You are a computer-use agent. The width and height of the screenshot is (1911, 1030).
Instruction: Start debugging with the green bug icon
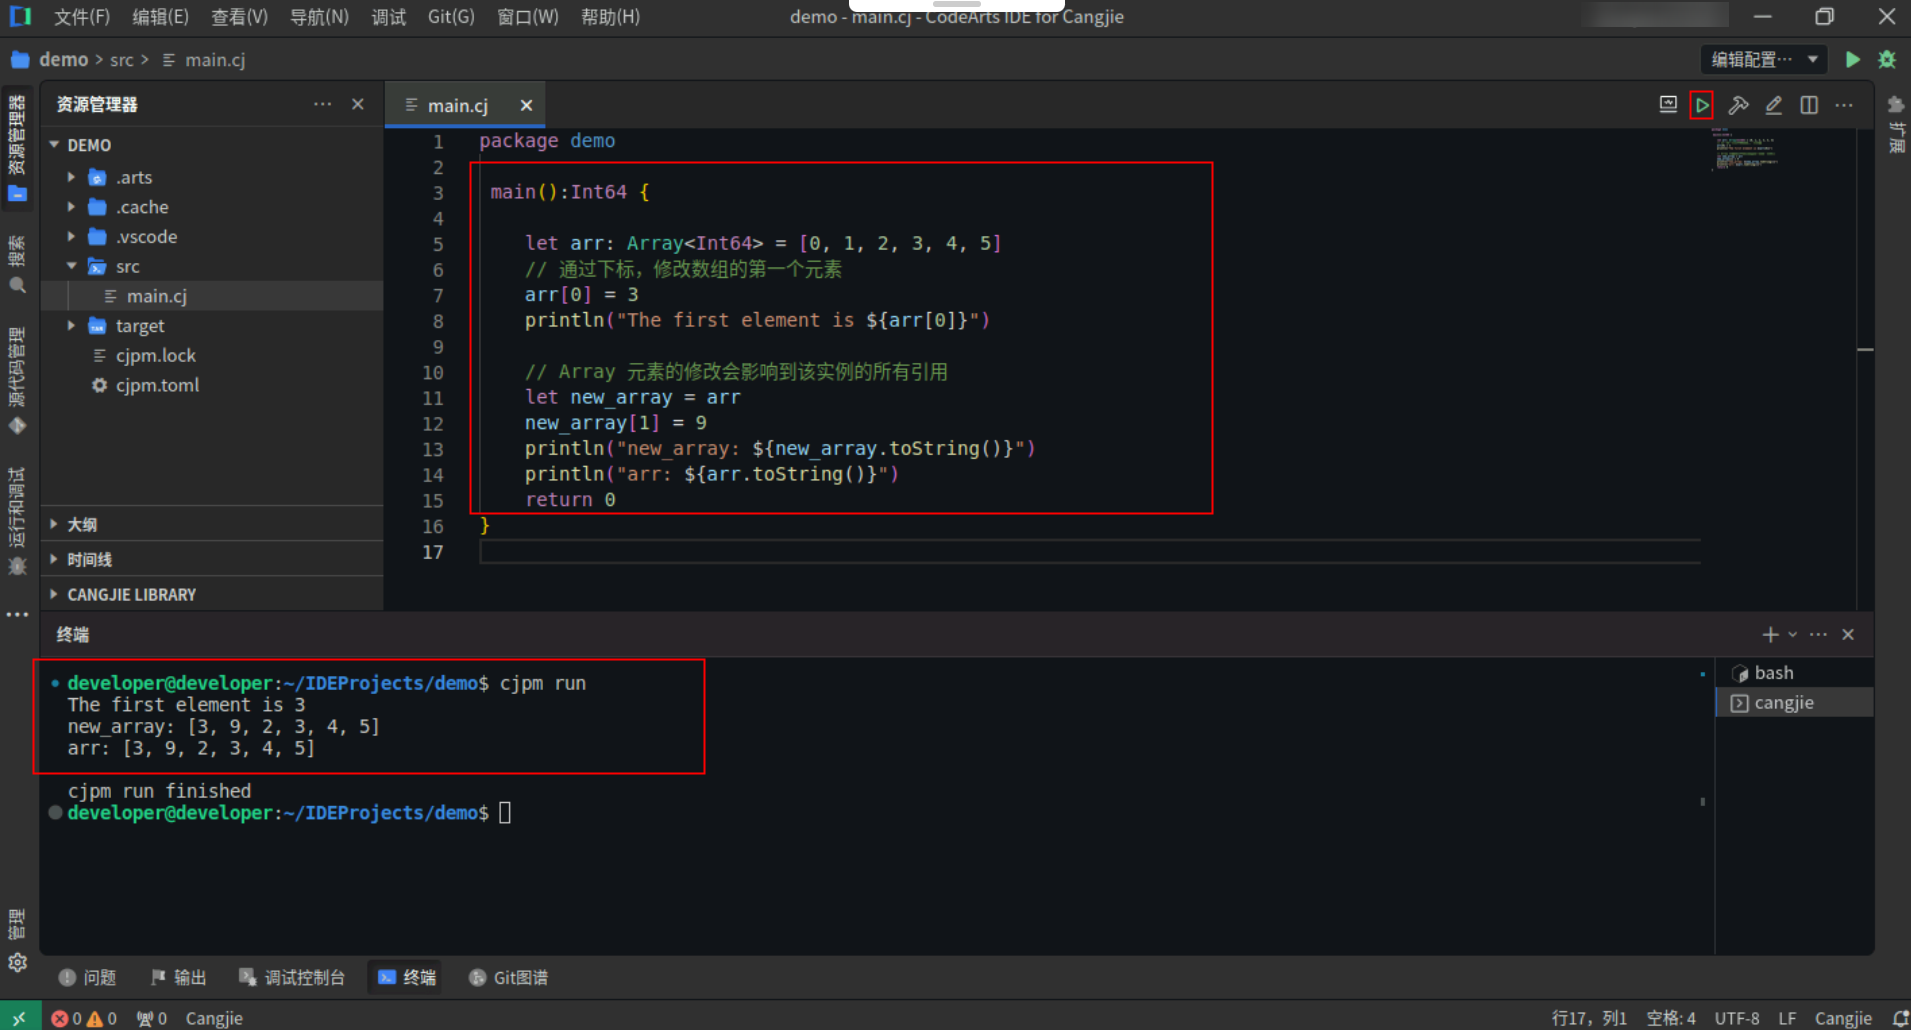point(1887,60)
